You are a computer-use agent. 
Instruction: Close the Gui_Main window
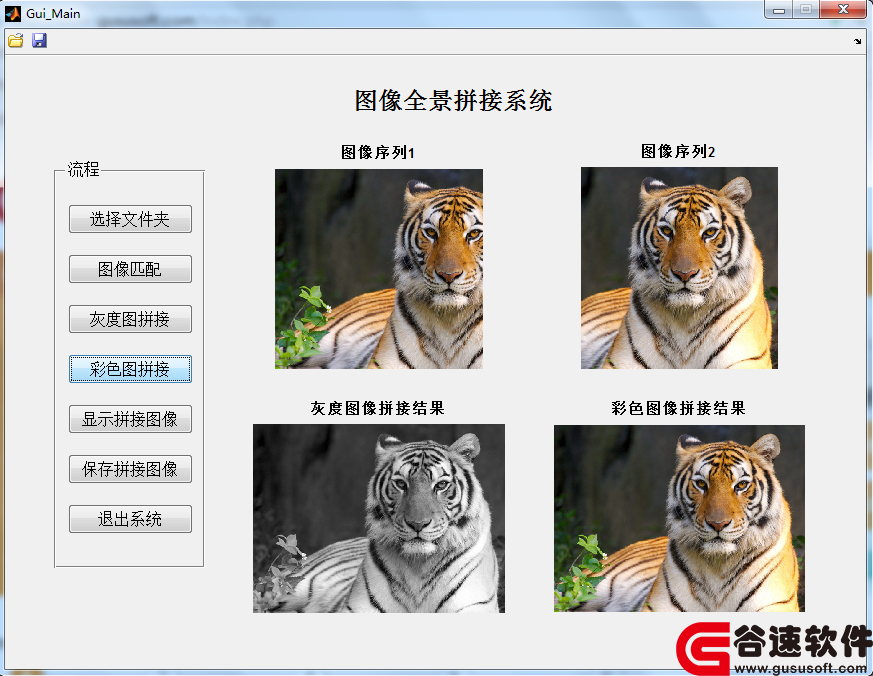(843, 10)
